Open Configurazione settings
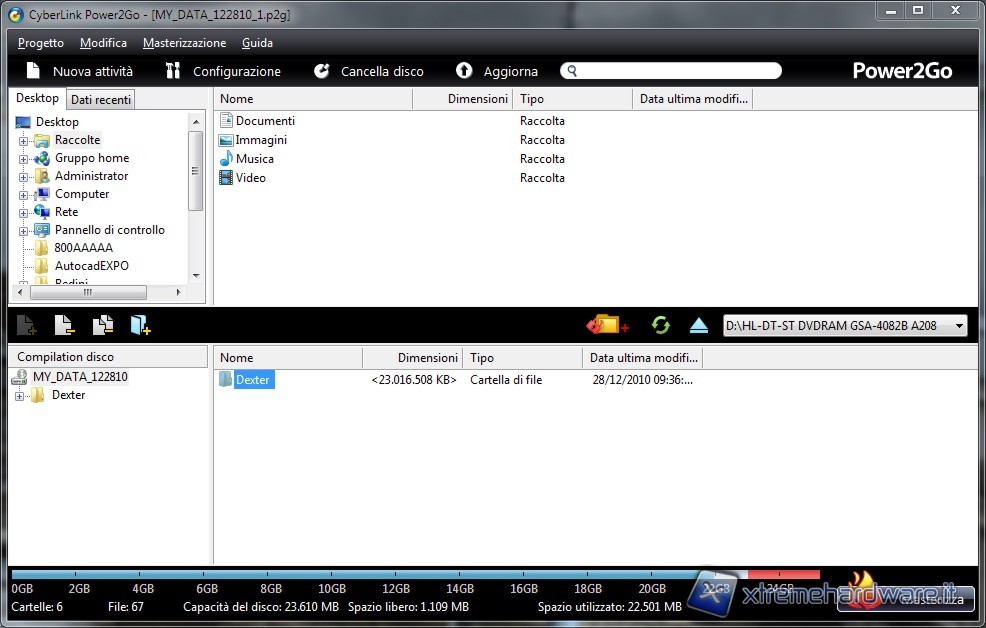This screenshot has height=628, width=986. coord(224,71)
